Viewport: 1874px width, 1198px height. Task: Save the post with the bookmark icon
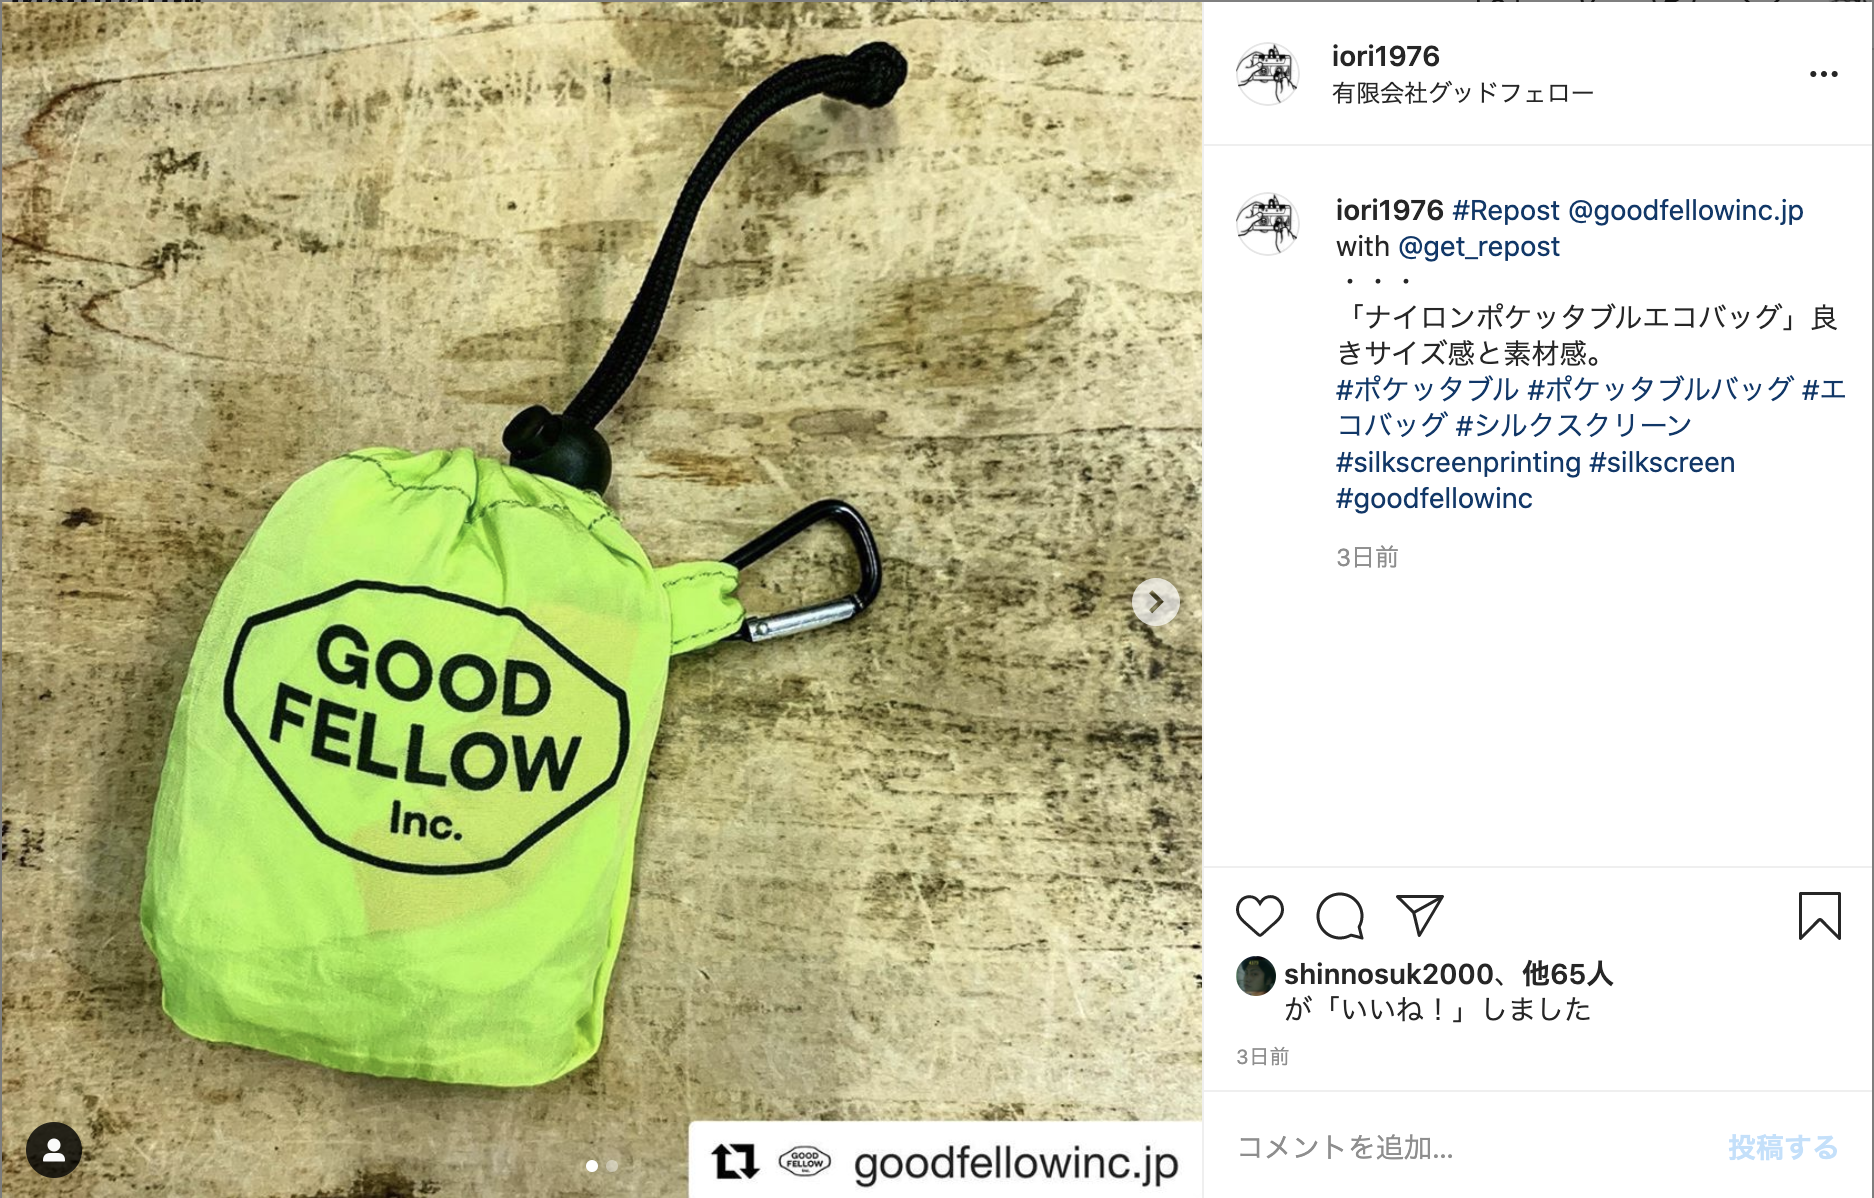(x=1819, y=916)
